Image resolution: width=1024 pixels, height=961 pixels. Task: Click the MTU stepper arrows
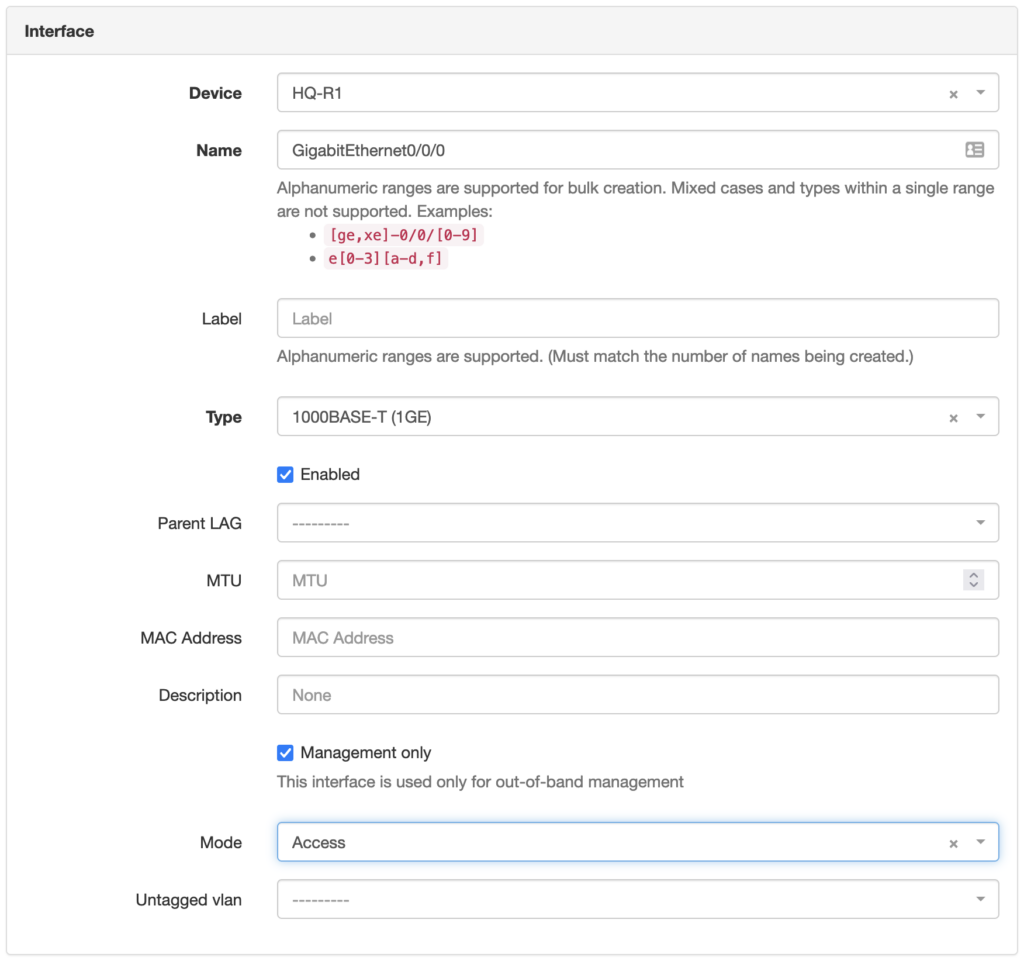[973, 580]
